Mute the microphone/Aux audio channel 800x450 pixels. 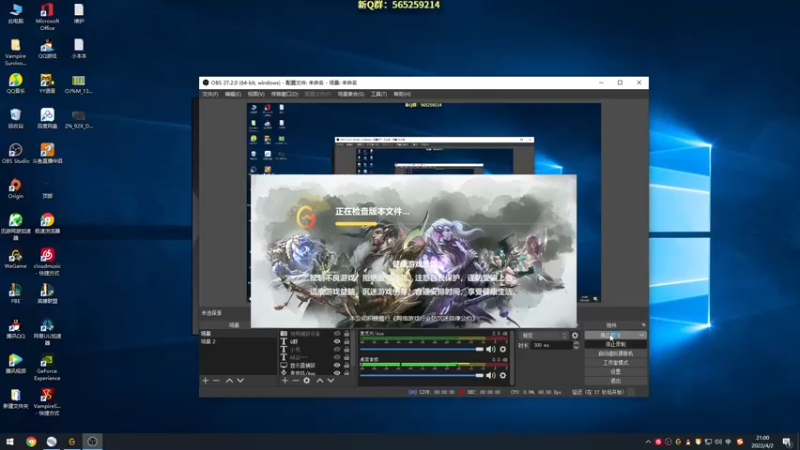pos(491,349)
